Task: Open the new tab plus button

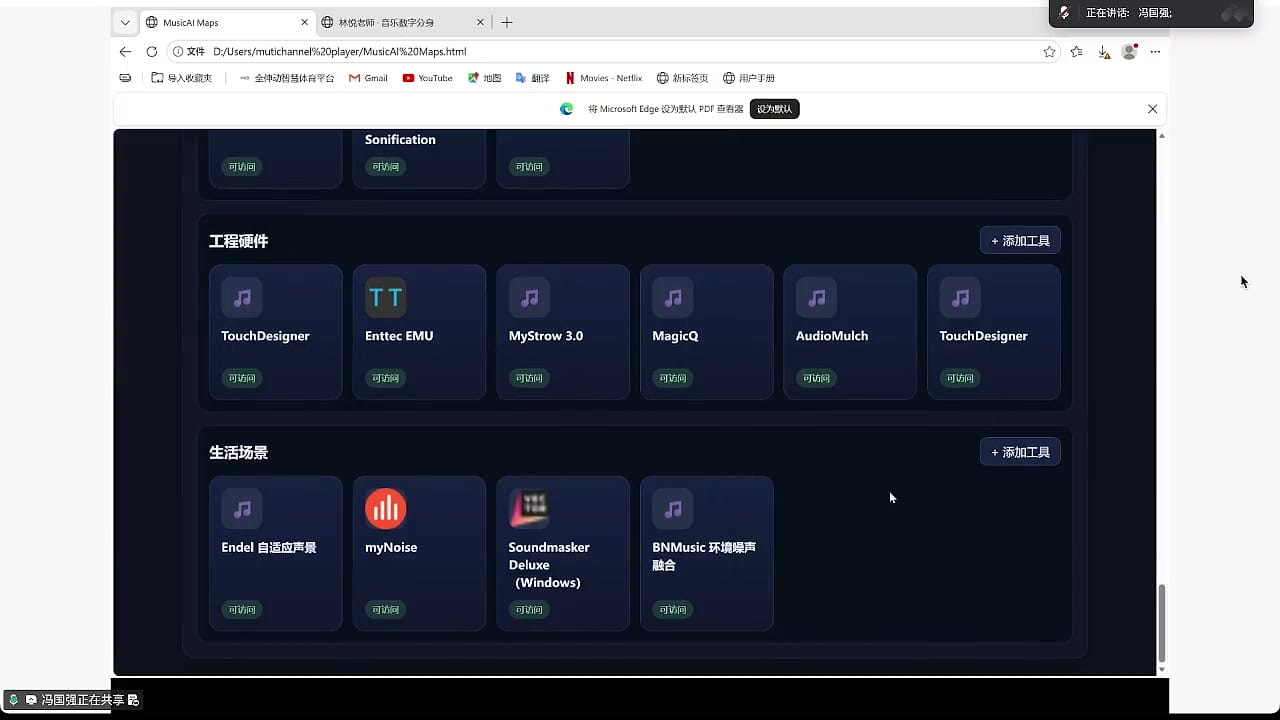Action: tap(507, 22)
